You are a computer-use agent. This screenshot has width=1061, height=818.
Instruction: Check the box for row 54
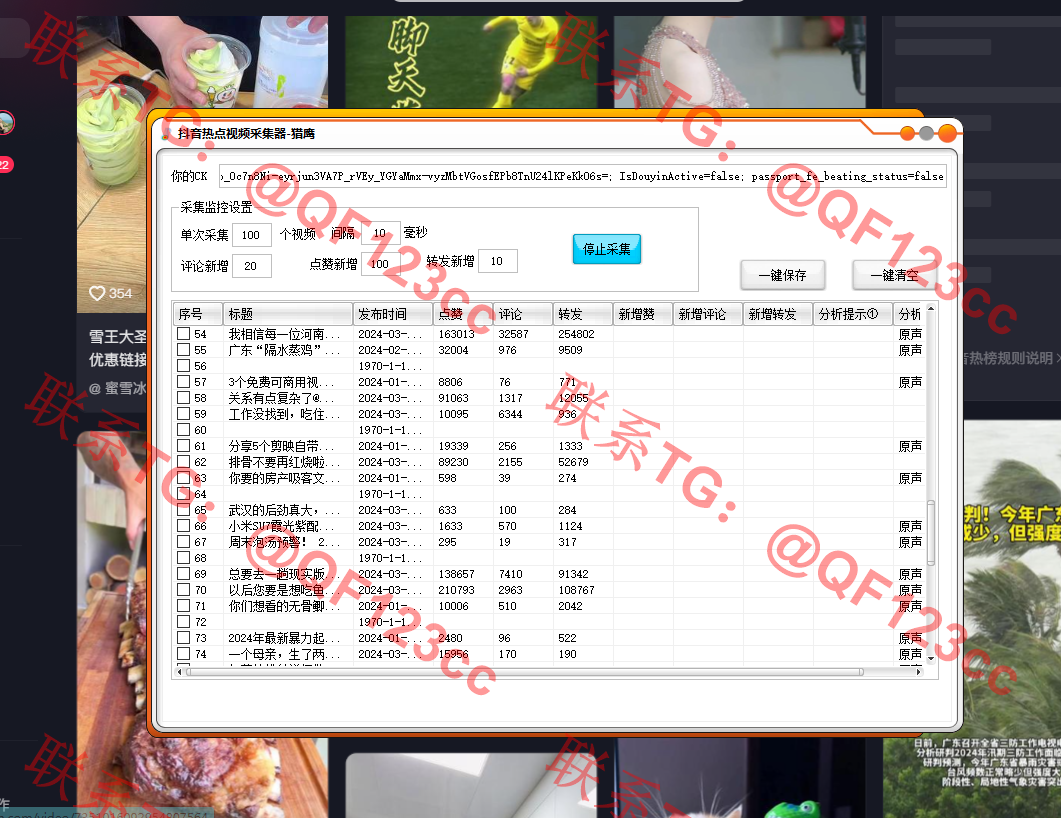(x=183, y=334)
